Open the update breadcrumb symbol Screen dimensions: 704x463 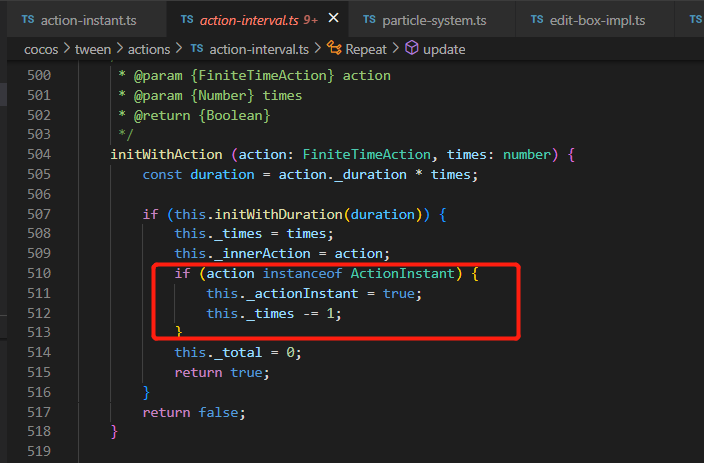coord(443,48)
